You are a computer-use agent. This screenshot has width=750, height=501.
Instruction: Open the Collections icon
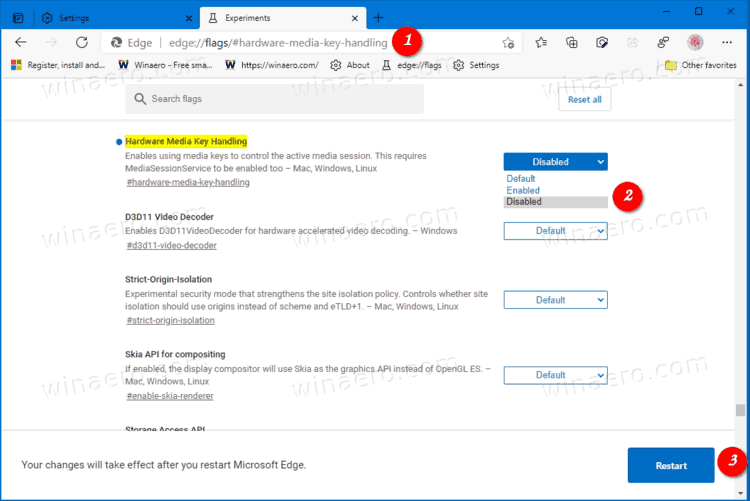(572, 43)
